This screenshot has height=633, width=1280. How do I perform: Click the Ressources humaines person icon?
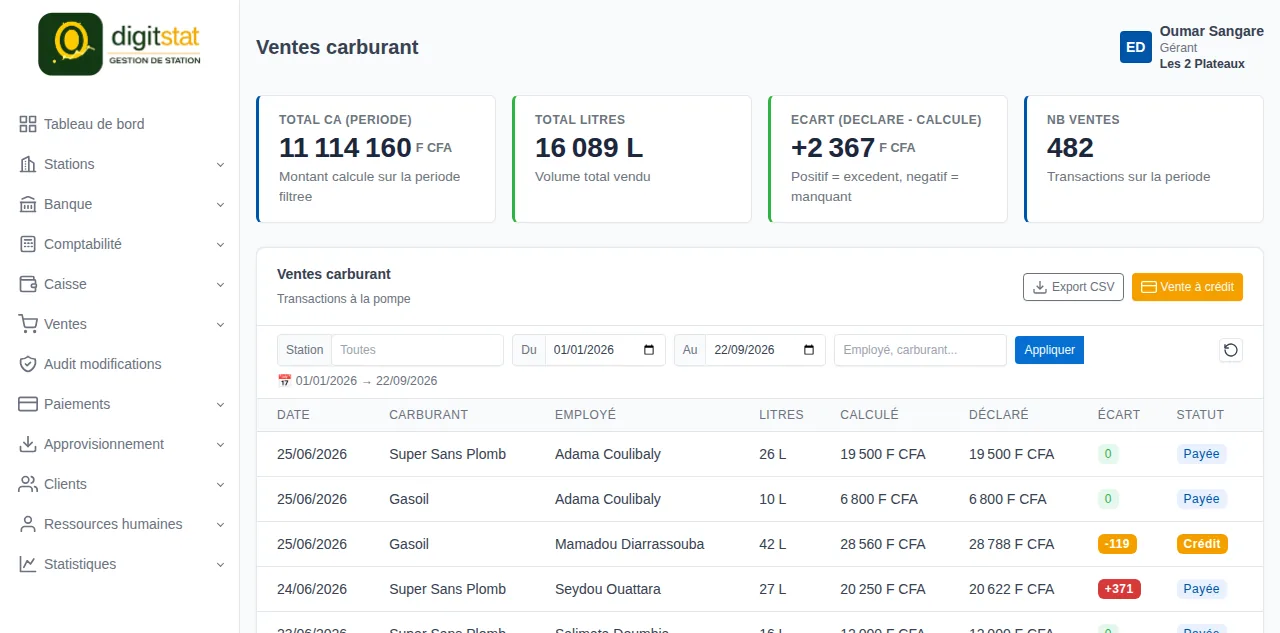tap(28, 524)
